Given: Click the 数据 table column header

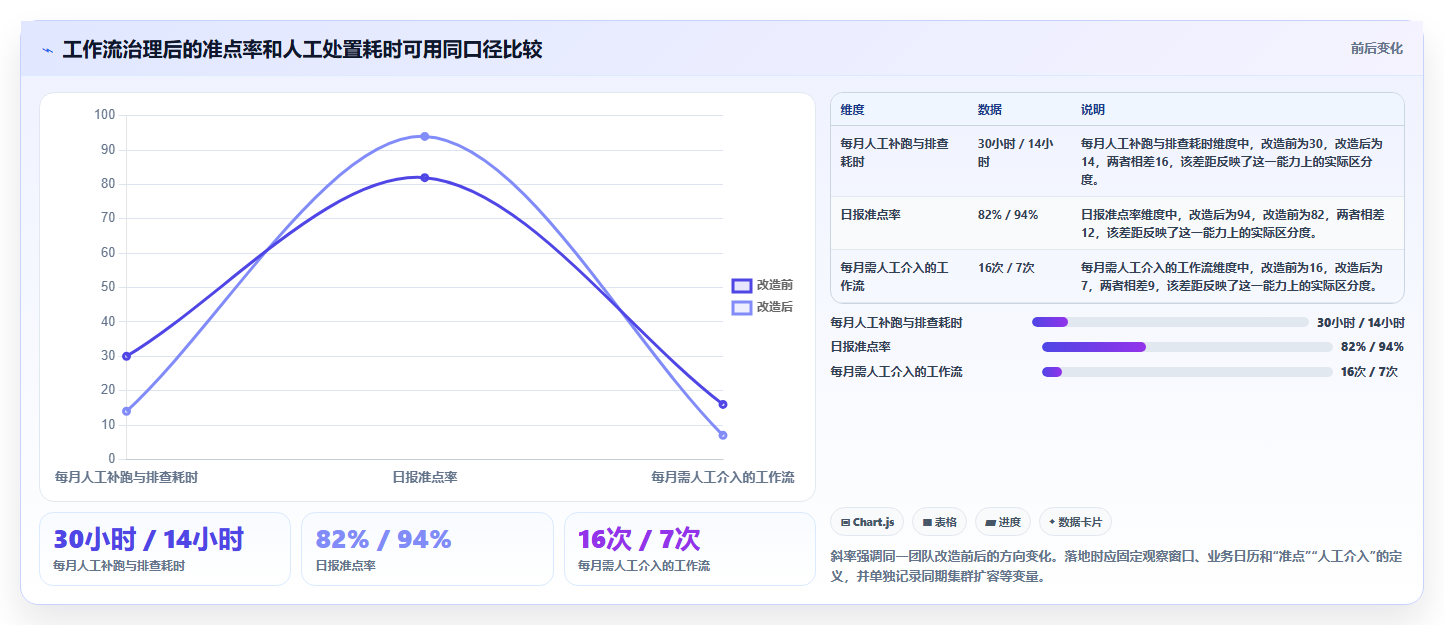Looking at the screenshot, I should (x=990, y=110).
